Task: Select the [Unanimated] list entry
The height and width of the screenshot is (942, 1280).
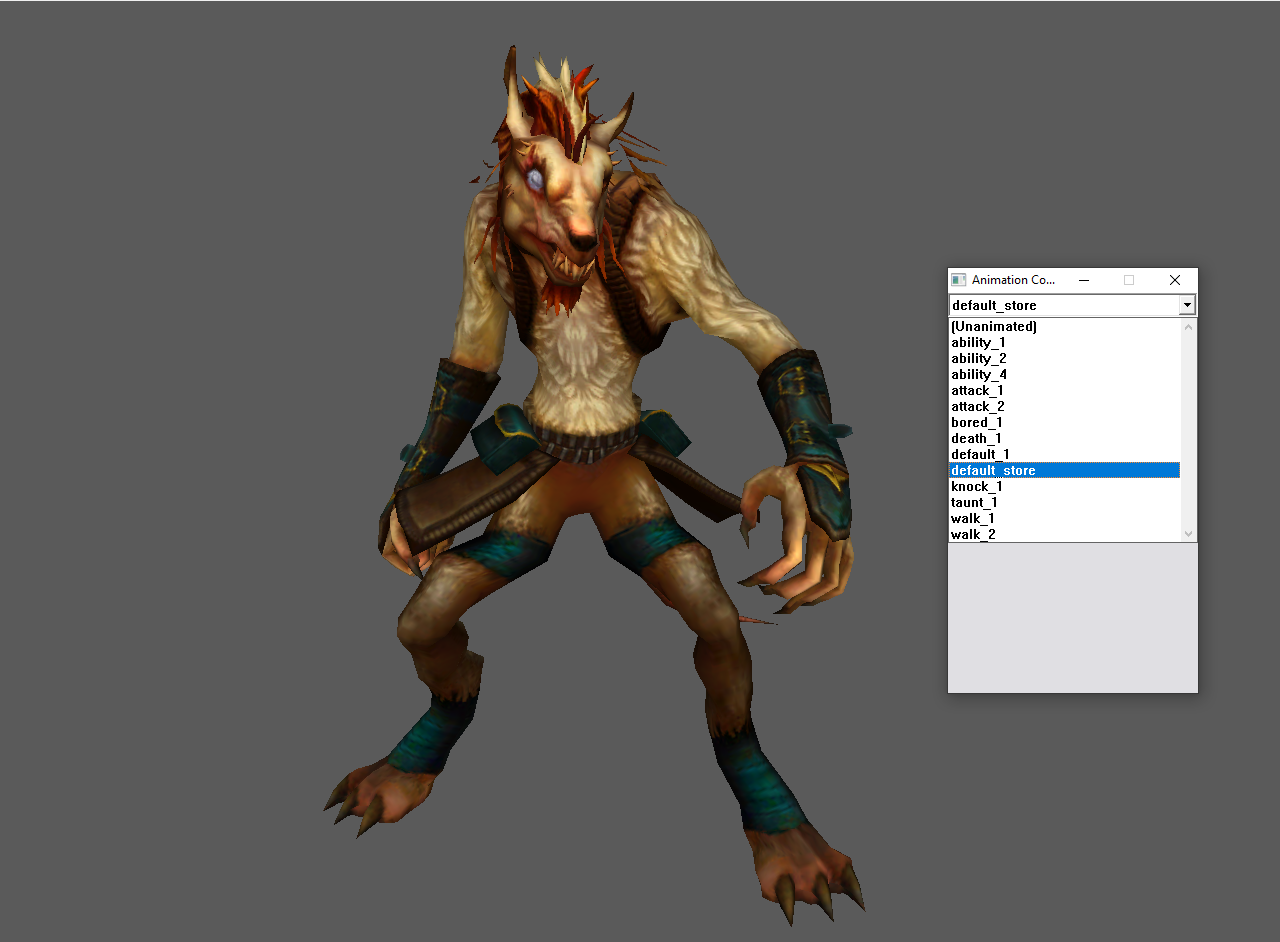Action: click(1064, 327)
